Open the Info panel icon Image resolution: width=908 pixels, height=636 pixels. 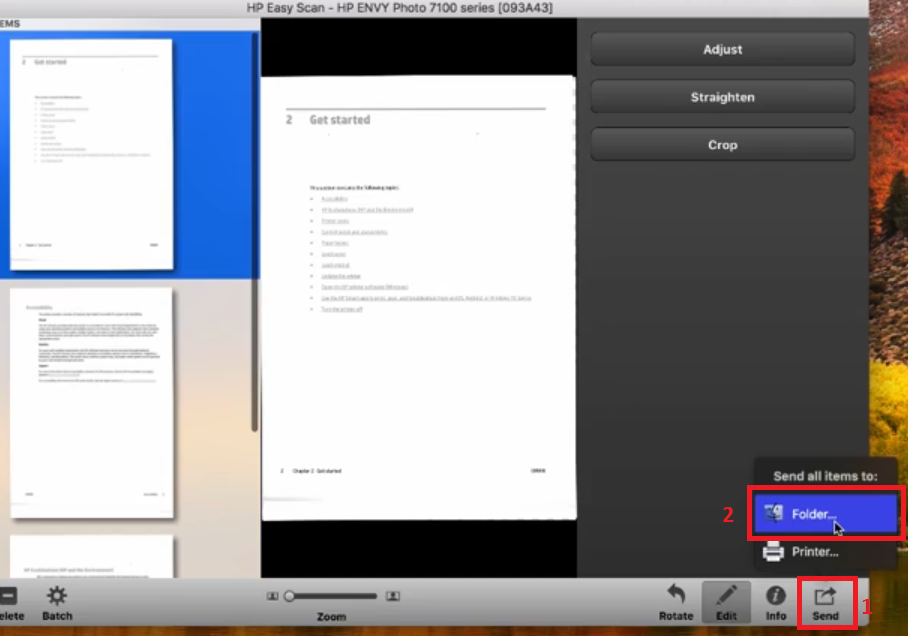(x=775, y=604)
